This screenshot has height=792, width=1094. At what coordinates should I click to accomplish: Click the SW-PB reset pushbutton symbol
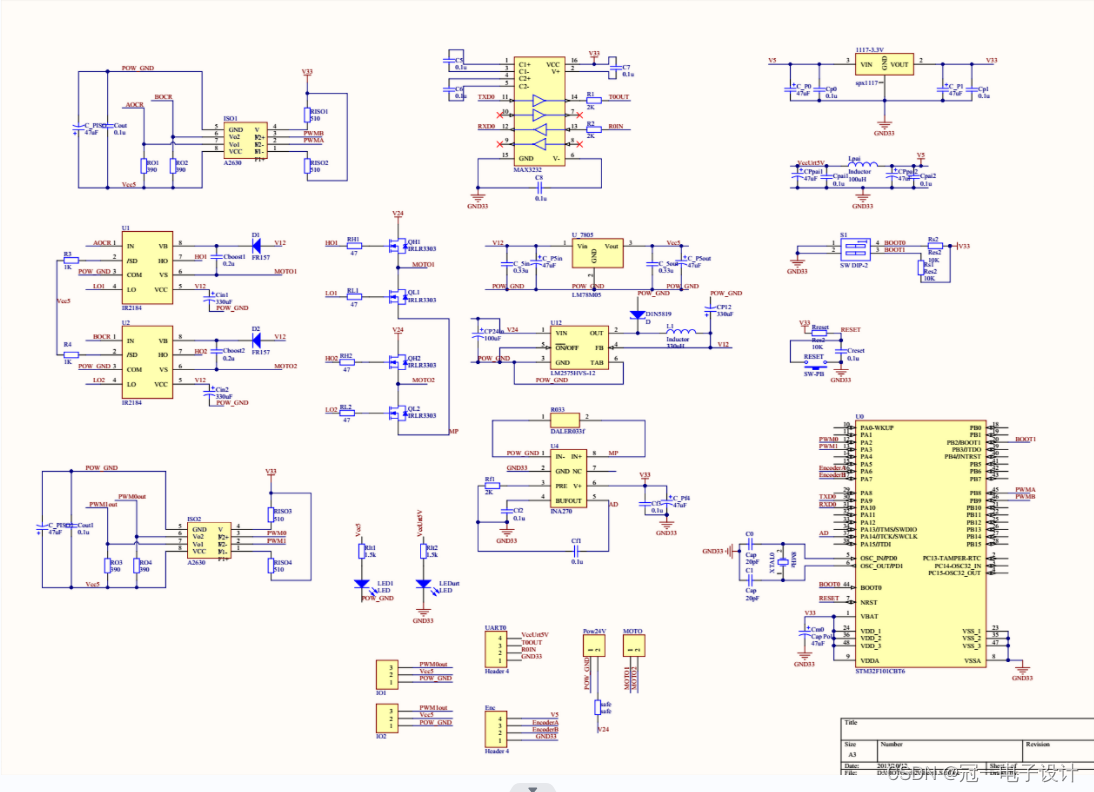pyautogui.click(x=814, y=366)
